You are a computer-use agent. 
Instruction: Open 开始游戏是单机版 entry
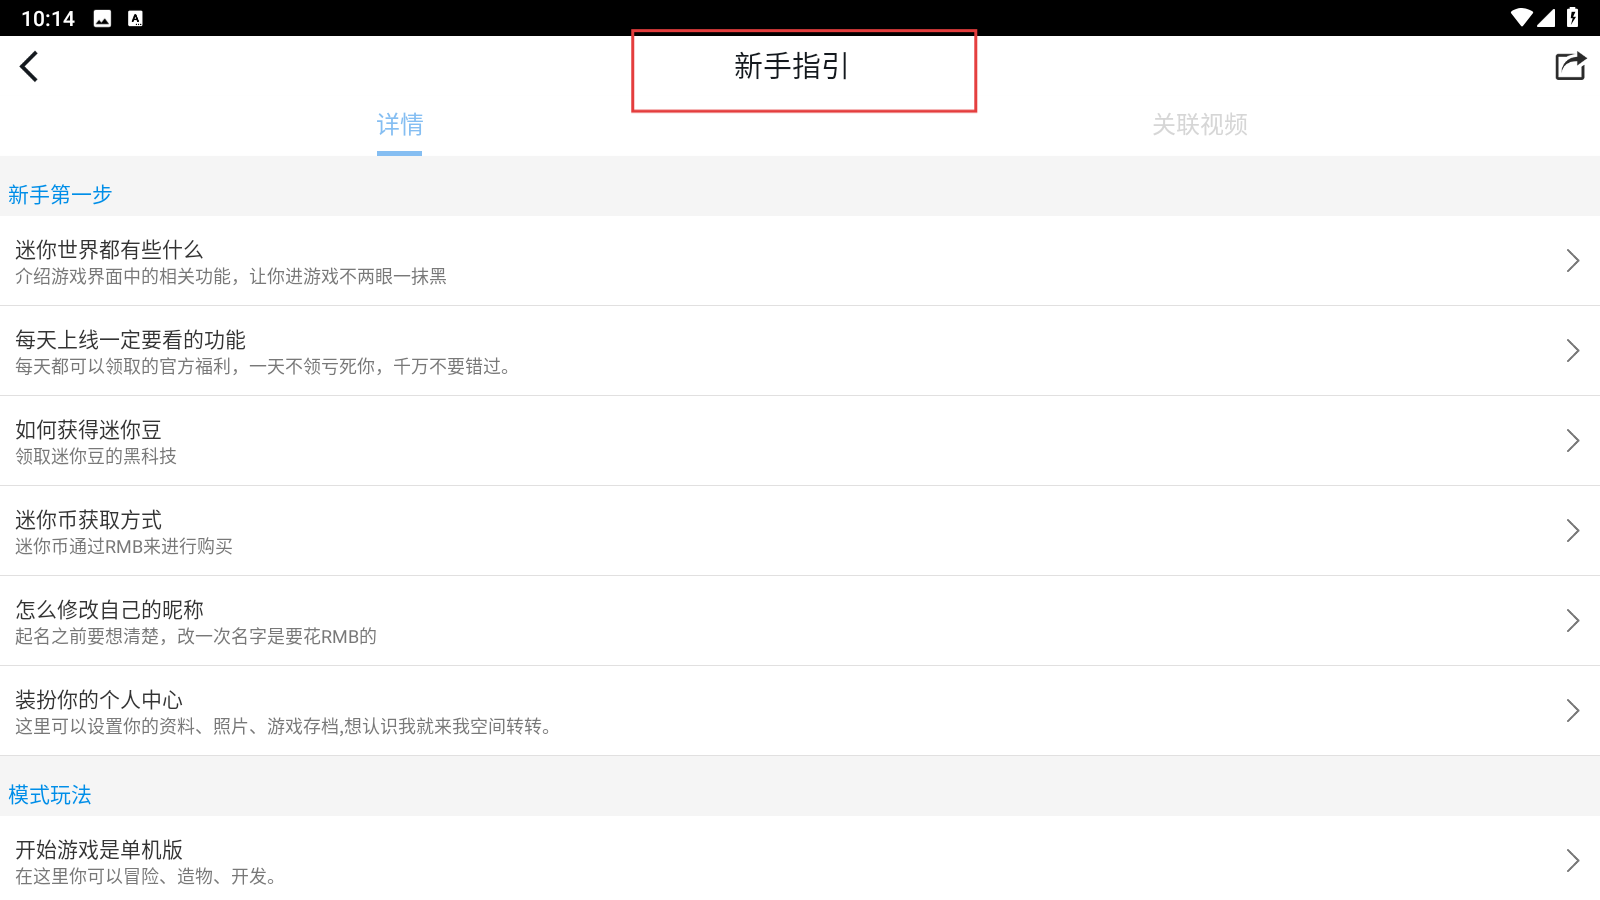tap(800, 858)
